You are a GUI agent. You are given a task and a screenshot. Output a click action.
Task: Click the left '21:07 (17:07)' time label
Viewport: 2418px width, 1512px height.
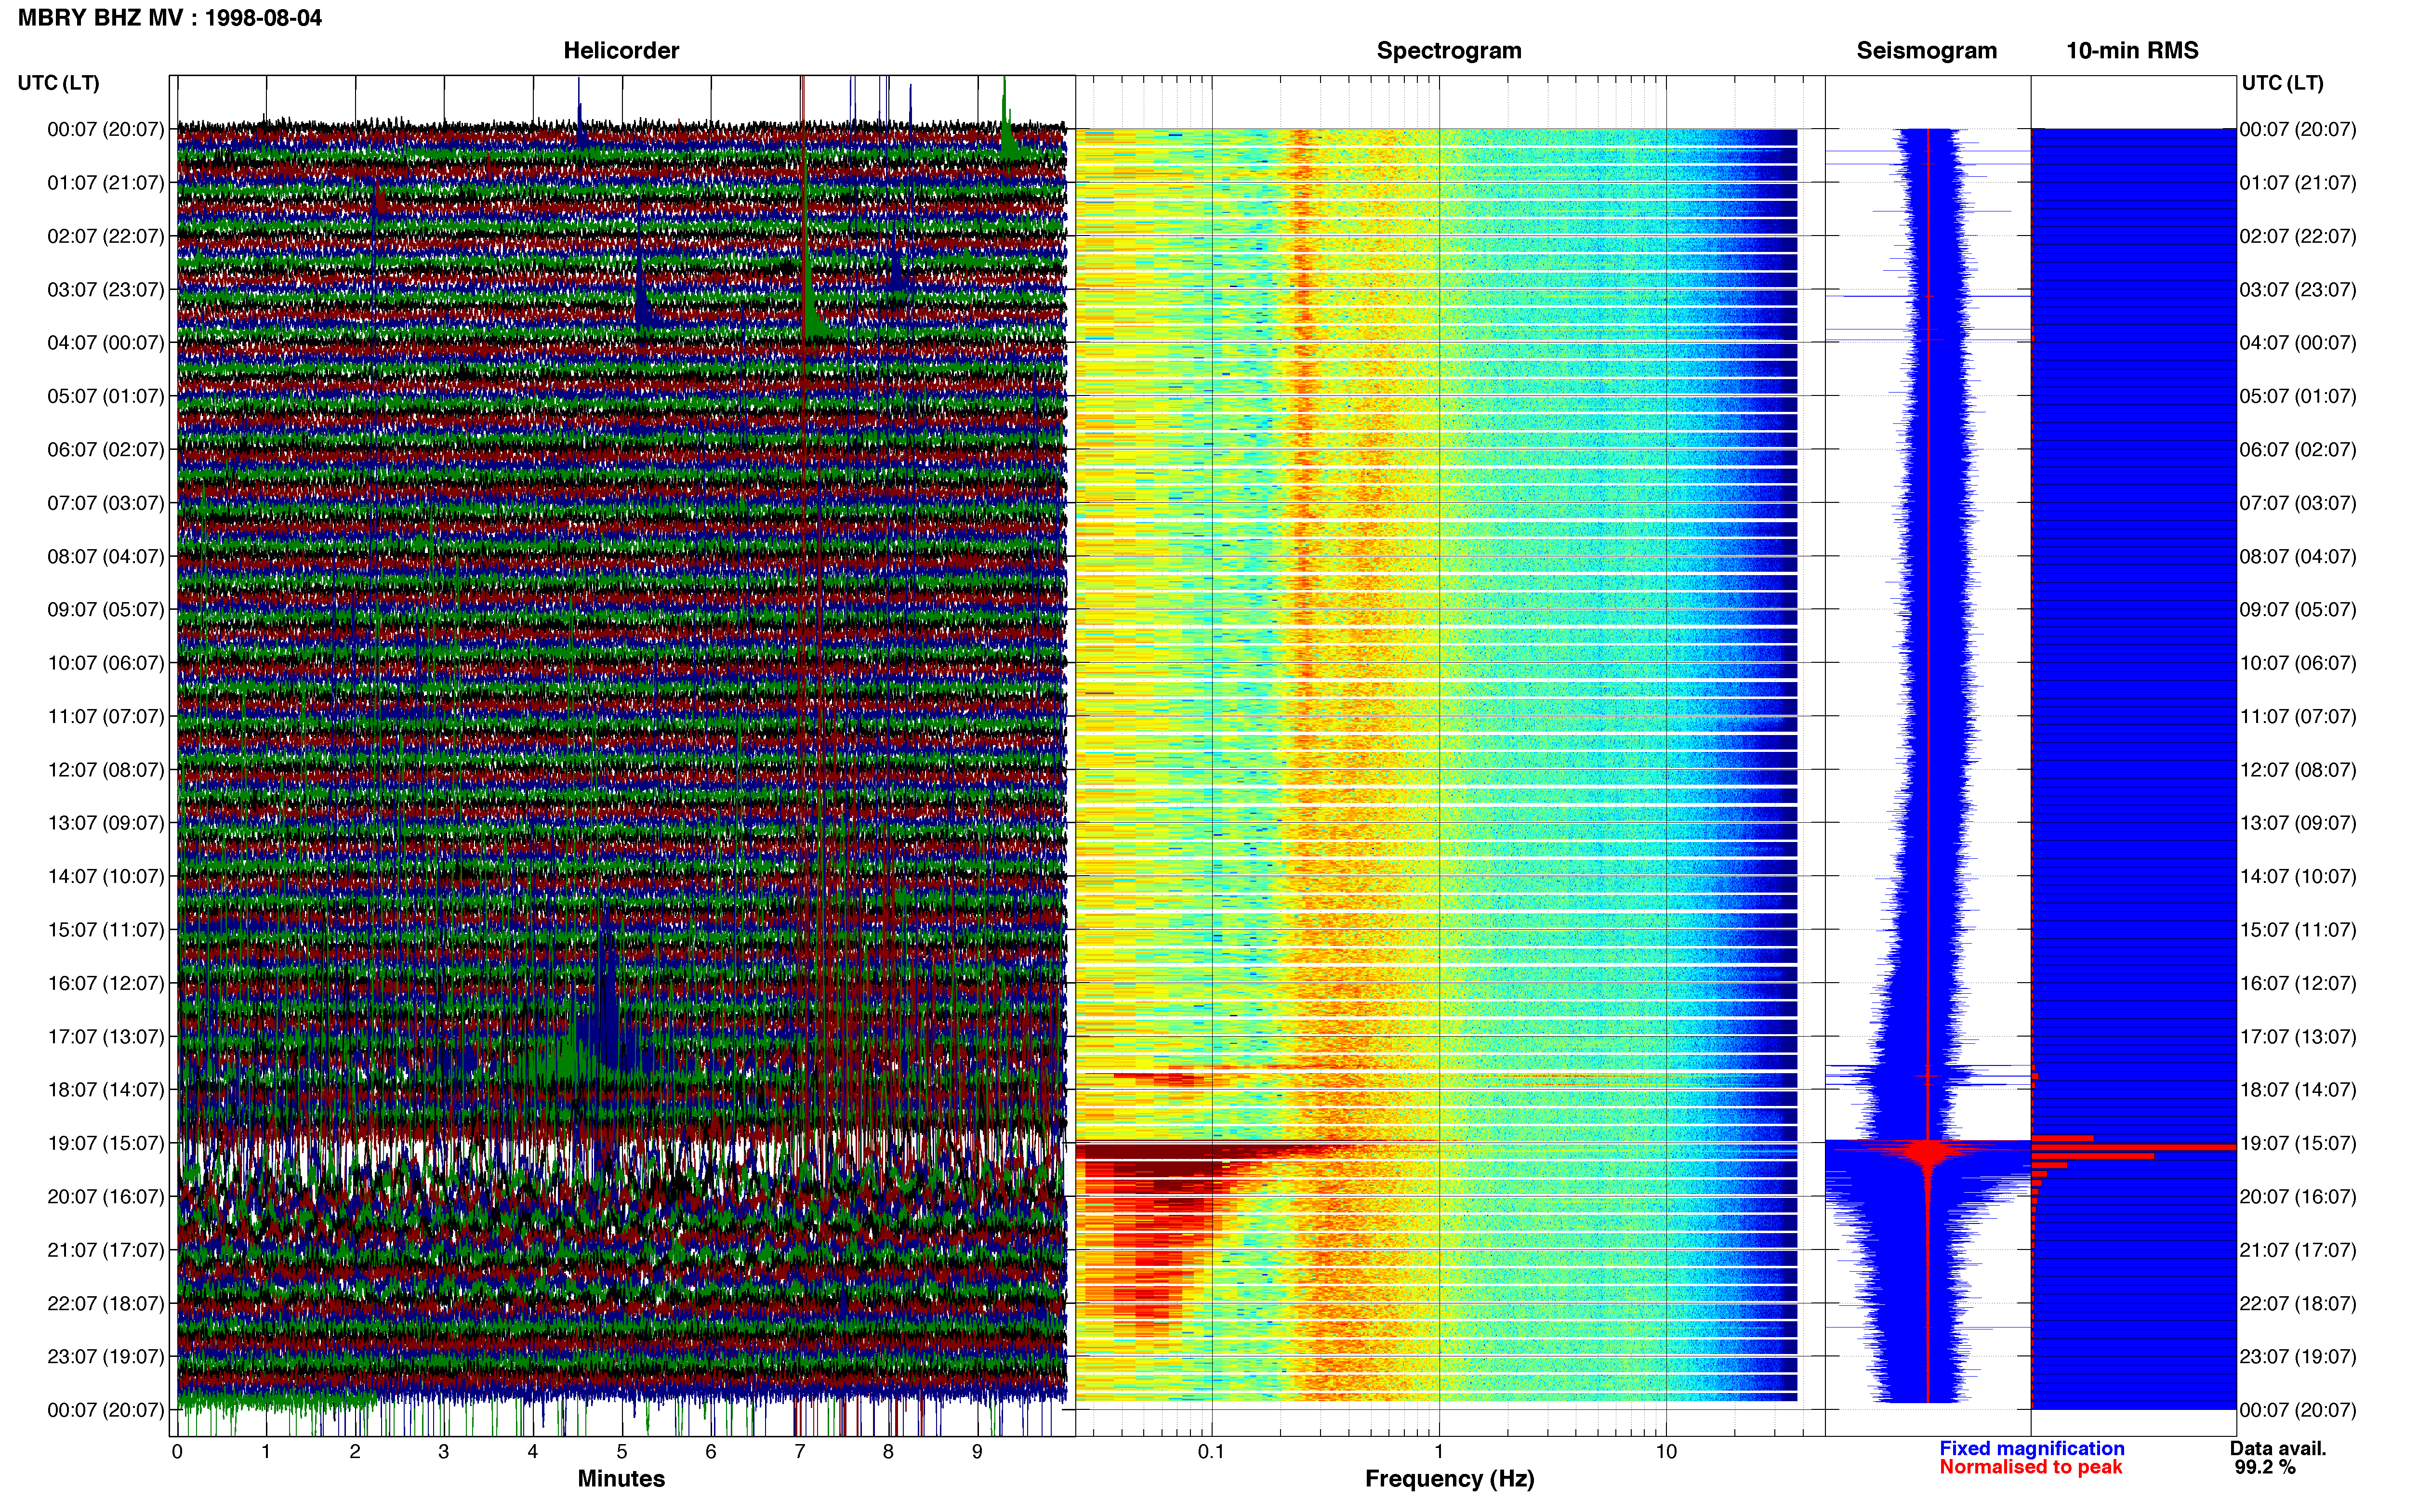(x=105, y=1249)
